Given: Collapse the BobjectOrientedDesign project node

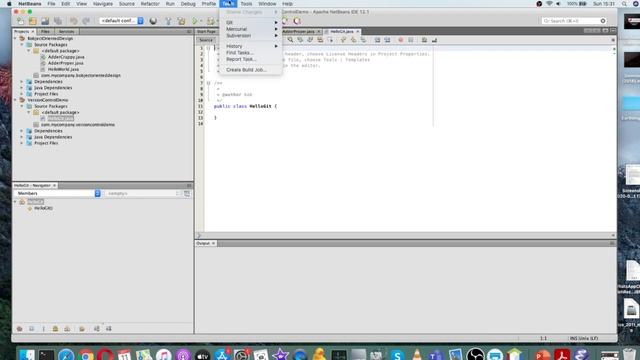Looking at the screenshot, I should [x=16, y=38].
